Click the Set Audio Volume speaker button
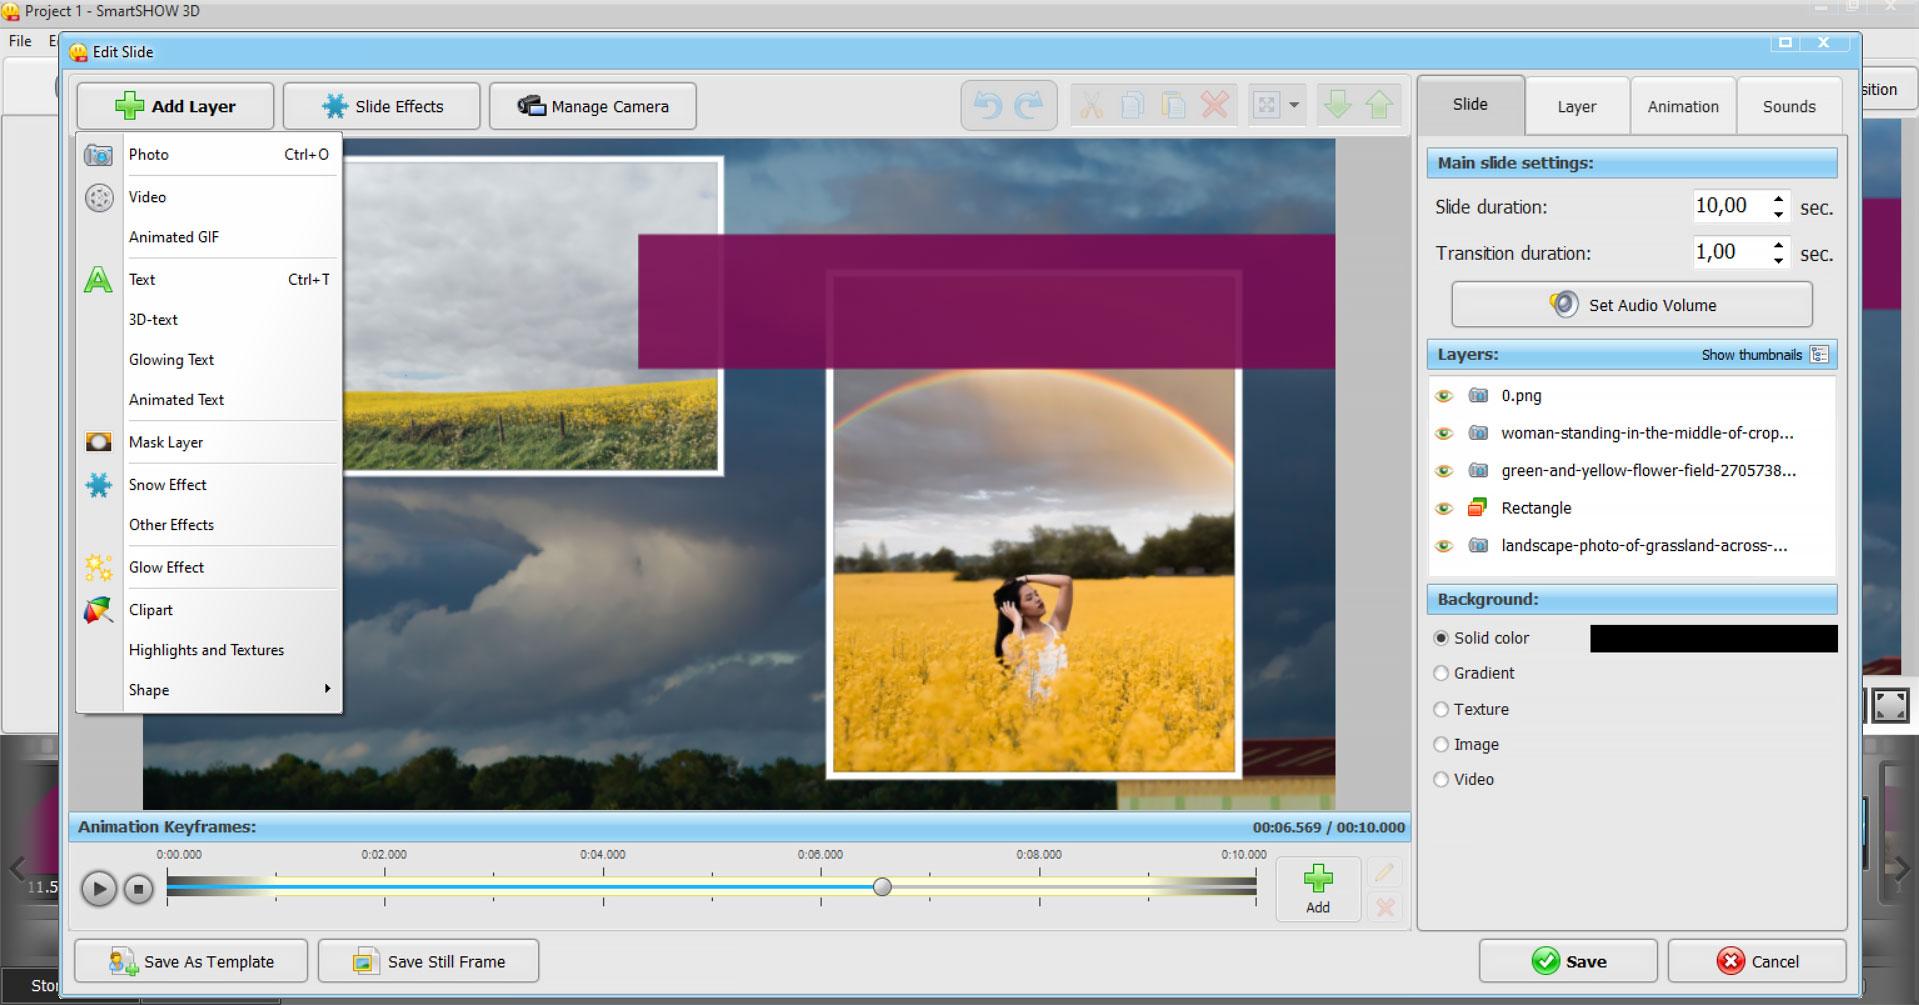1919x1005 pixels. pyautogui.click(x=1630, y=304)
